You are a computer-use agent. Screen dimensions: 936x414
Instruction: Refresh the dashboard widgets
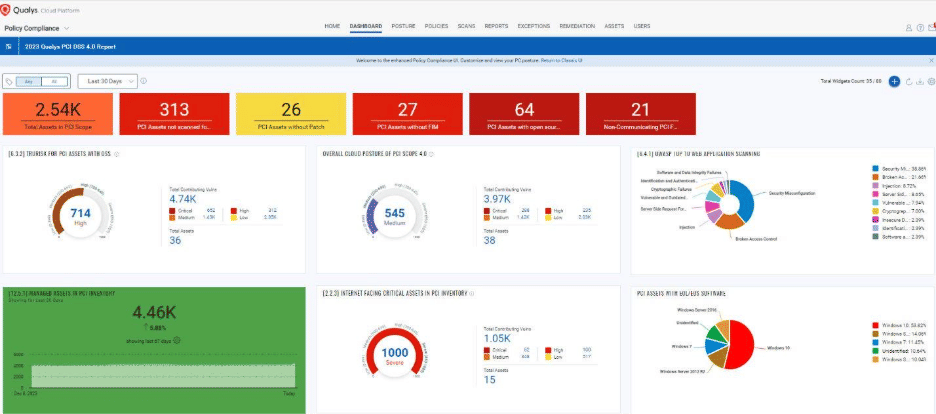tap(909, 82)
